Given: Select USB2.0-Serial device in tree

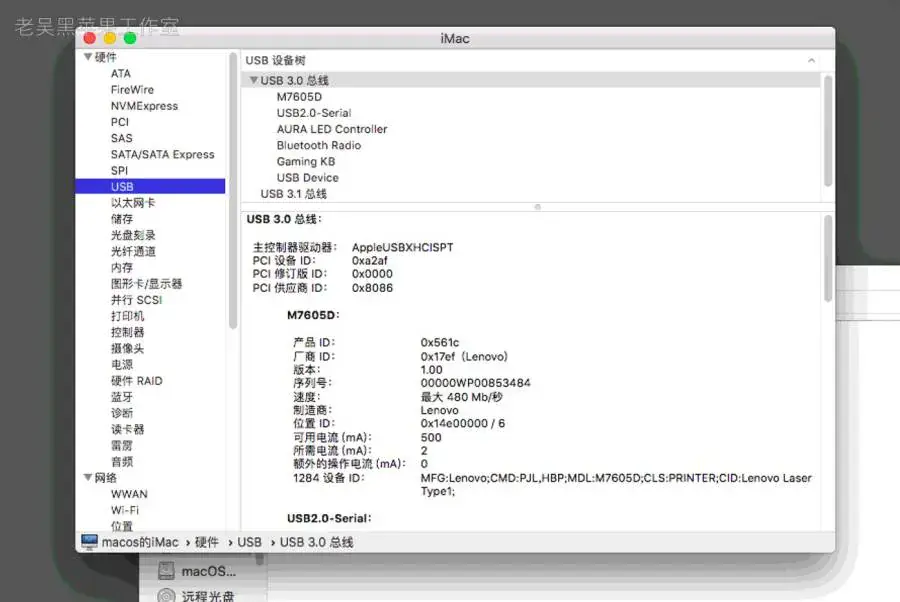Looking at the screenshot, I should tap(313, 112).
